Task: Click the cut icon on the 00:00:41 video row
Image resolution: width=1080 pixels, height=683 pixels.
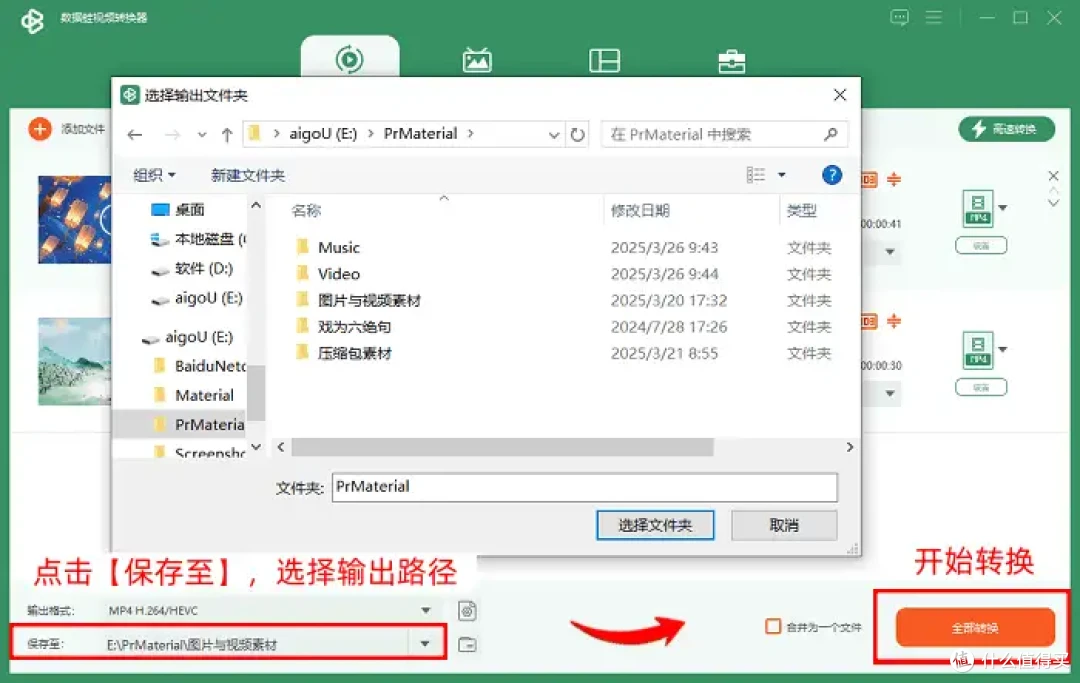Action: (894, 180)
